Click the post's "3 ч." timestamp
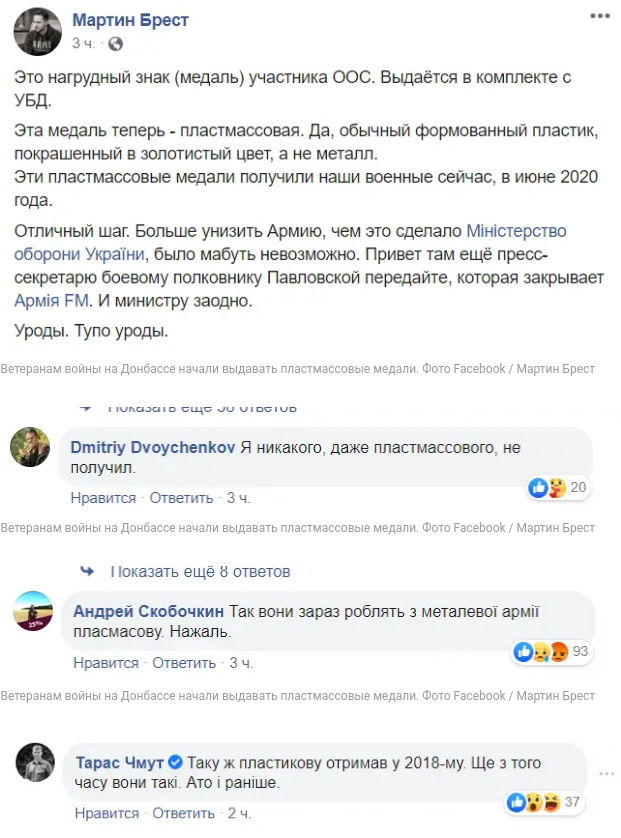 [x=83, y=44]
